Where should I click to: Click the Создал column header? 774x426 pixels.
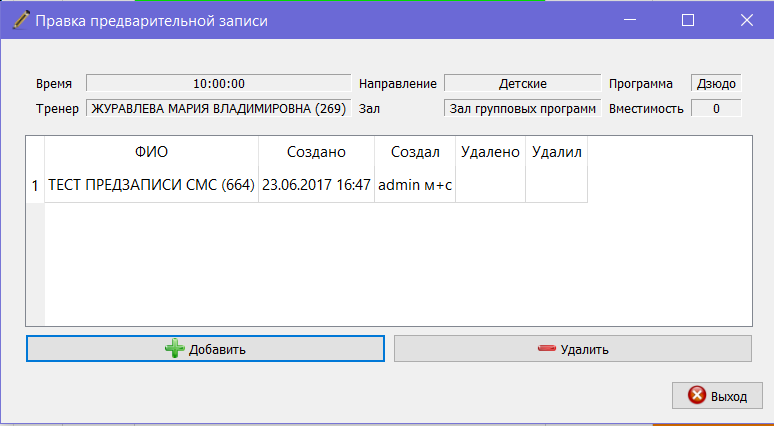click(x=415, y=152)
